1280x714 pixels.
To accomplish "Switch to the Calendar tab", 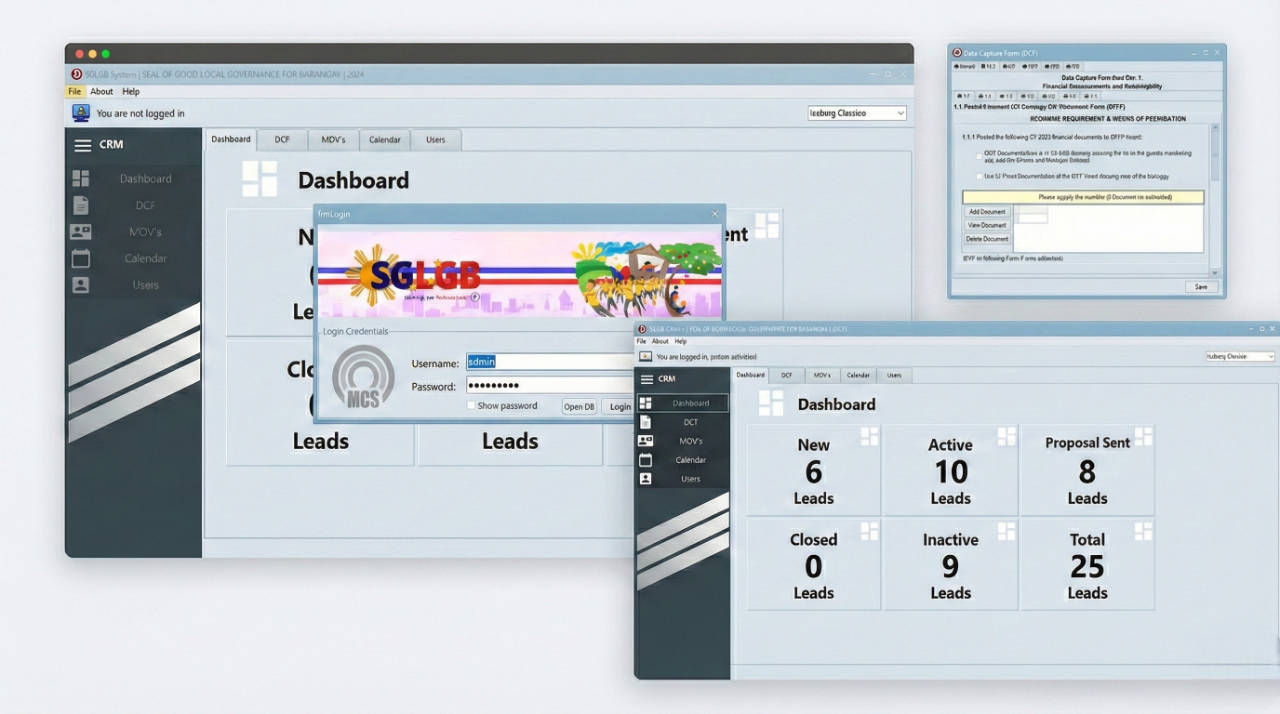I will [384, 140].
